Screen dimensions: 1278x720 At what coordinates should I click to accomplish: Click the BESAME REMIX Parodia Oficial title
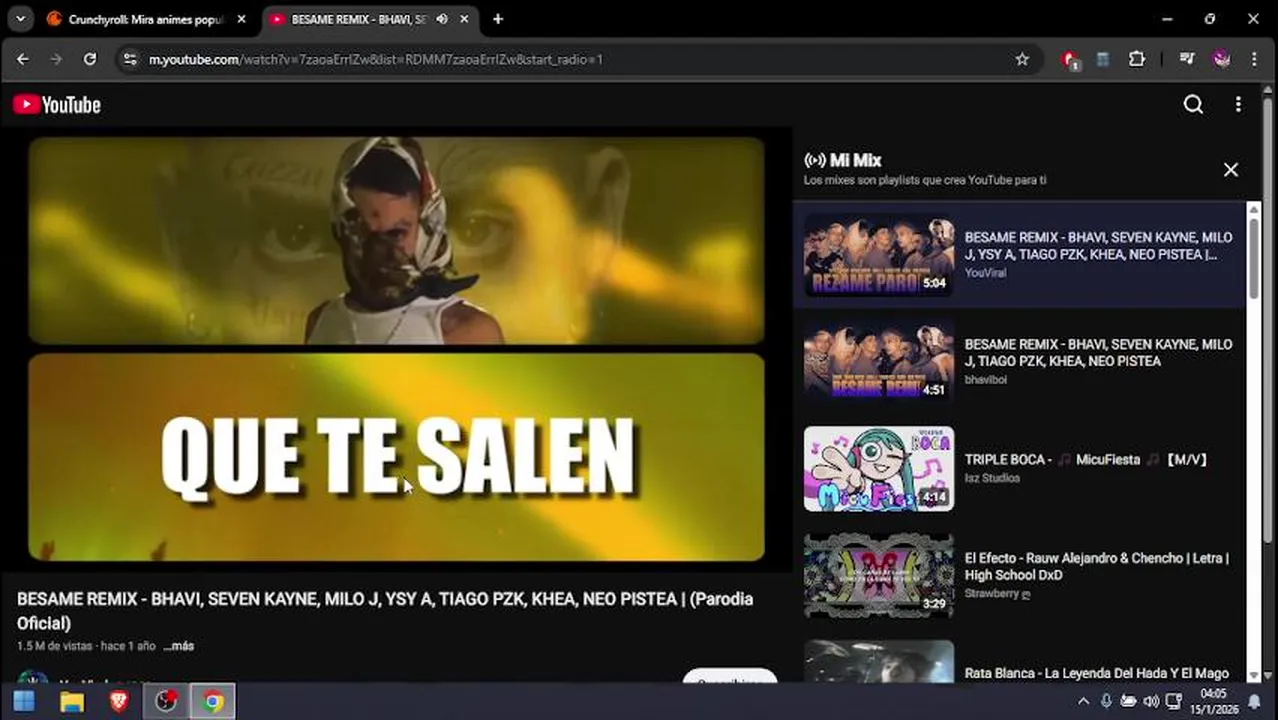pyautogui.click(x=385, y=611)
